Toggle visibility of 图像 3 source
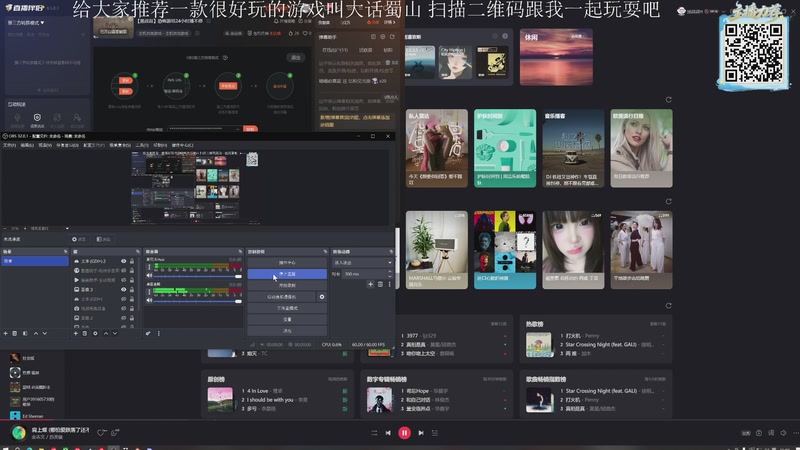 click(123, 289)
